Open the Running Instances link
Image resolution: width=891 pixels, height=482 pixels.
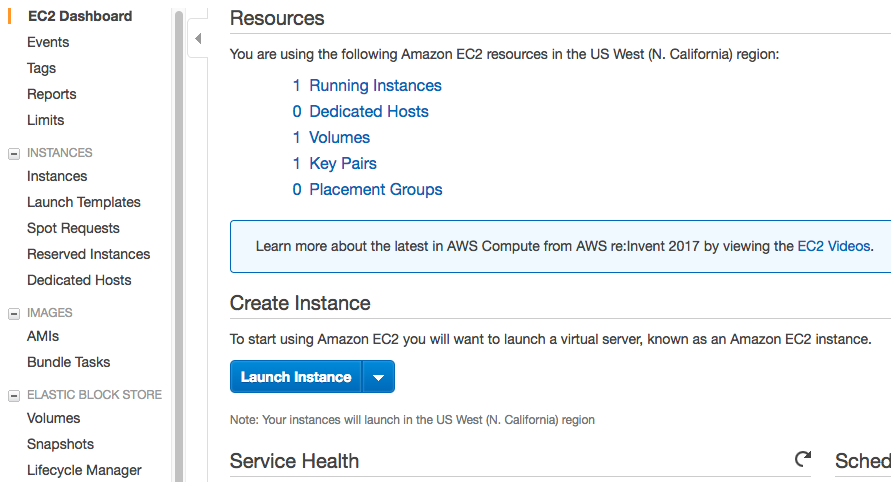tap(375, 86)
